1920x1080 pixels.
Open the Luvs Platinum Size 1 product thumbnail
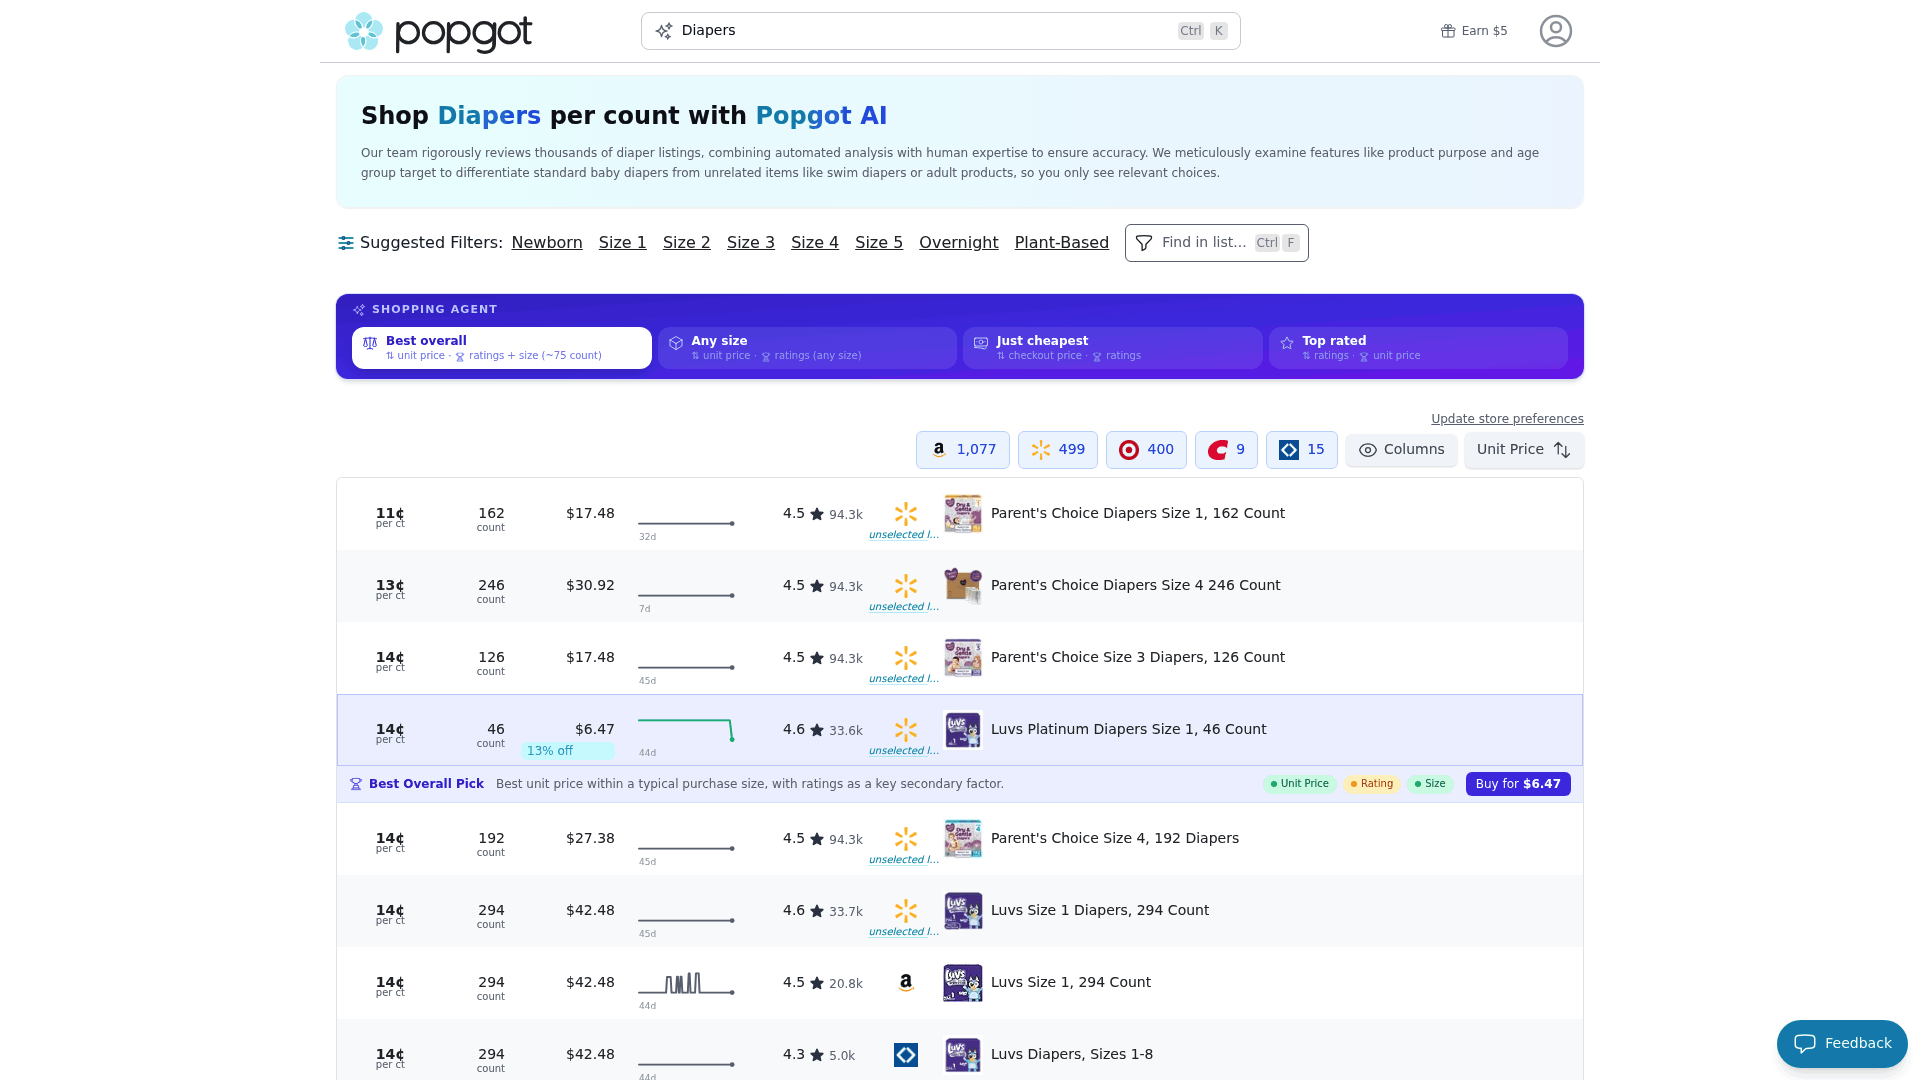(x=963, y=730)
